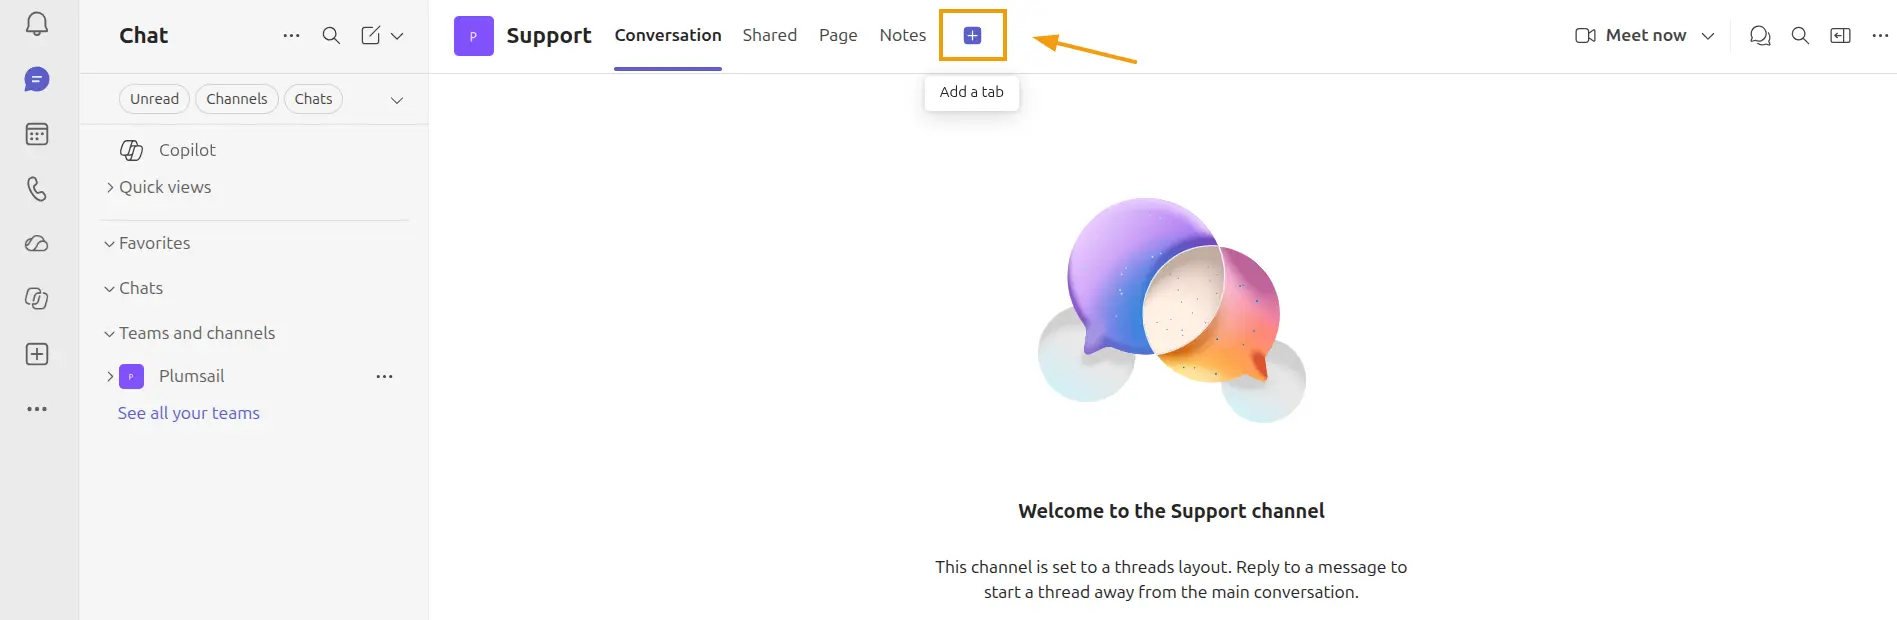Switch to the Conversation tab
The height and width of the screenshot is (620, 1897).
point(668,35)
